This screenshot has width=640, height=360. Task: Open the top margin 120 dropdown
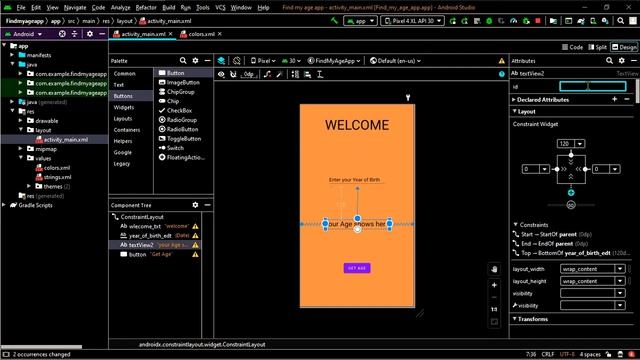coord(580,144)
